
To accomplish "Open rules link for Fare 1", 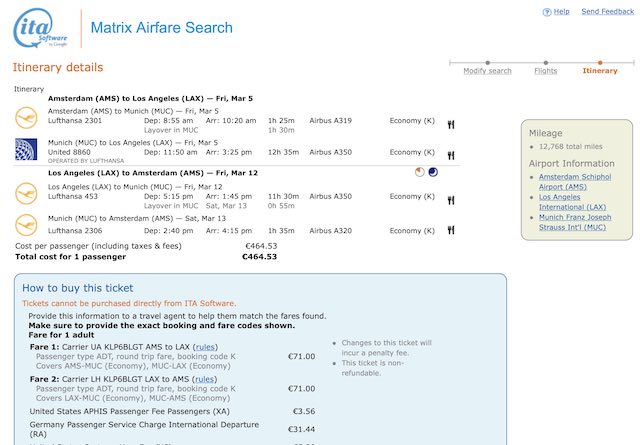I will pyautogui.click(x=205, y=347).
